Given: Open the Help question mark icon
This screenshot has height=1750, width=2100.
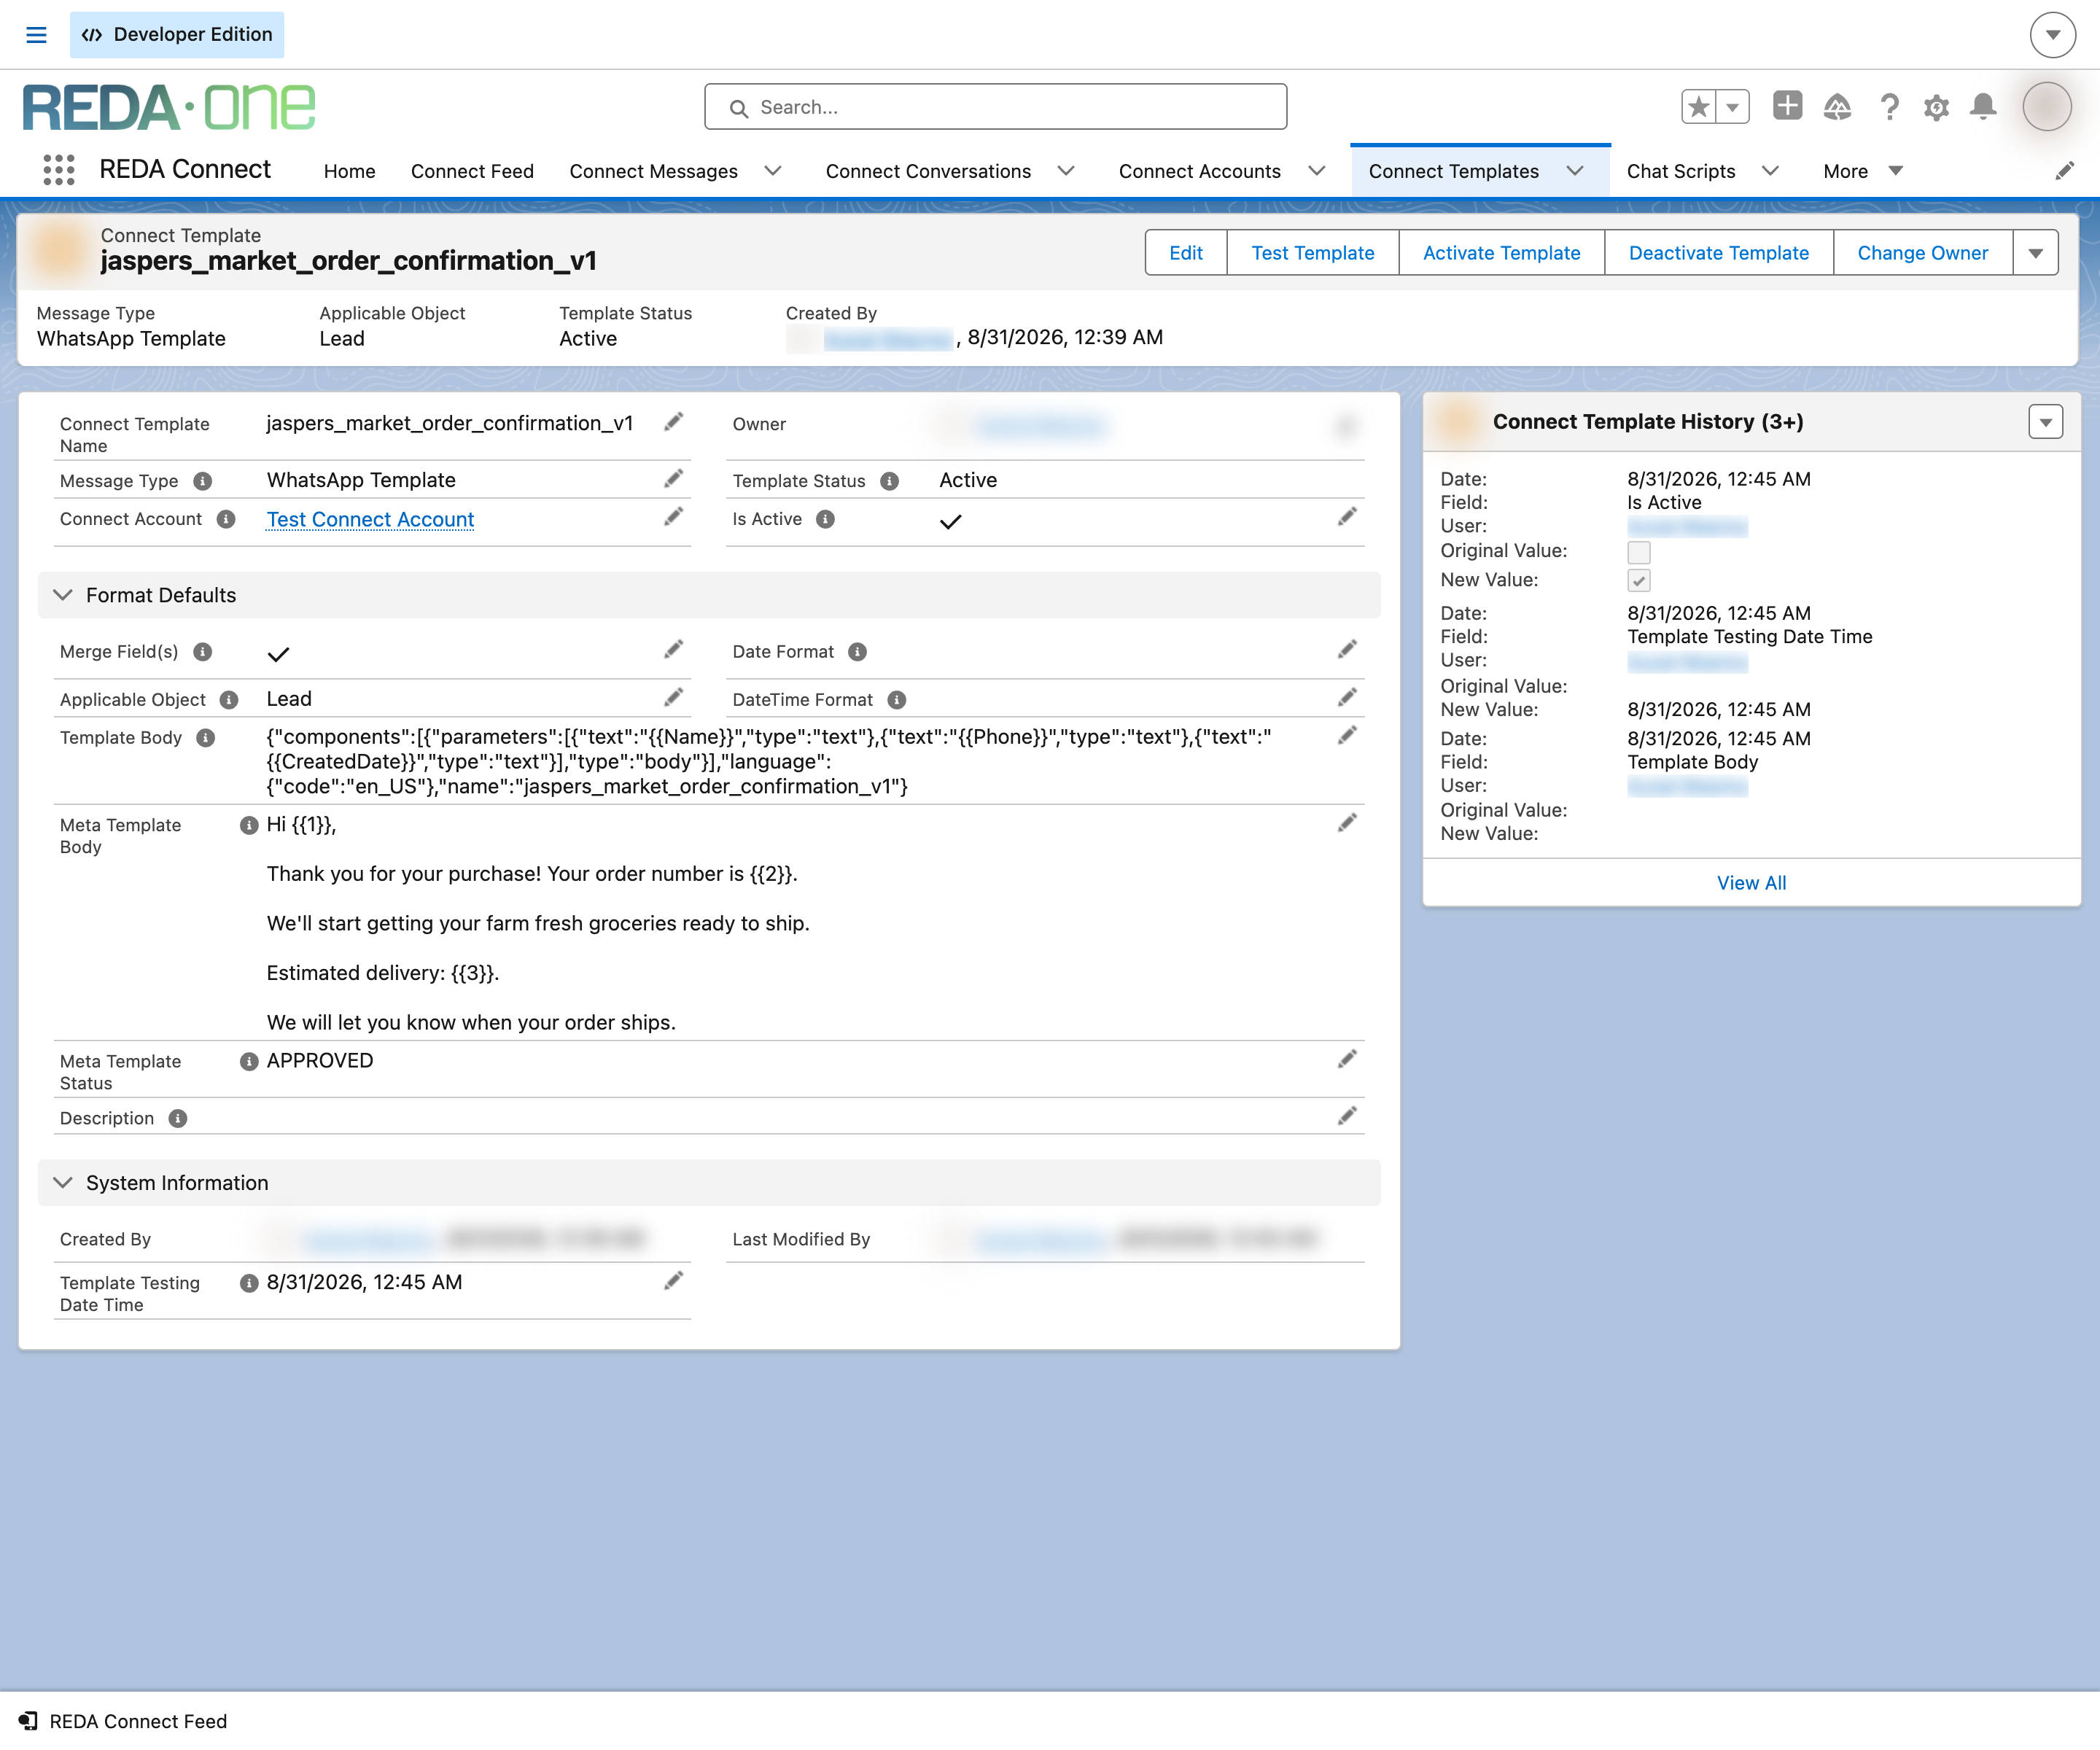Looking at the screenshot, I should [1889, 106].
